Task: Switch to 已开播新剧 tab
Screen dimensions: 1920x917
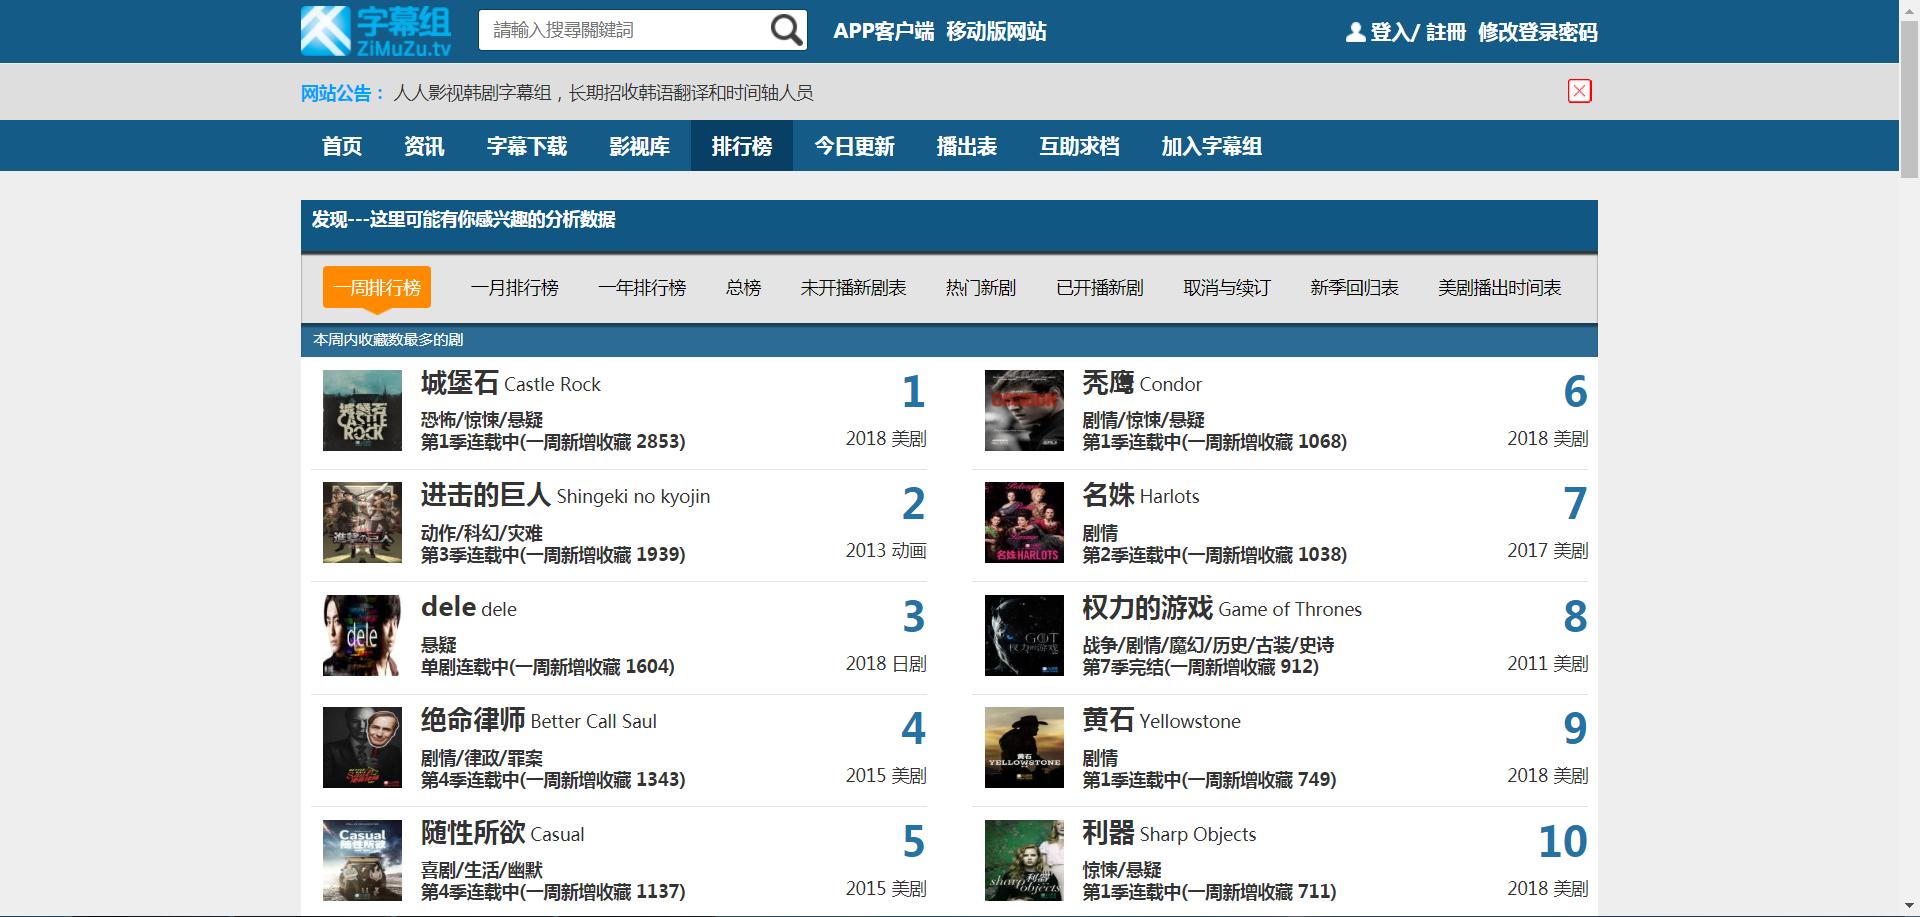Action: [x=1100, y=288]
